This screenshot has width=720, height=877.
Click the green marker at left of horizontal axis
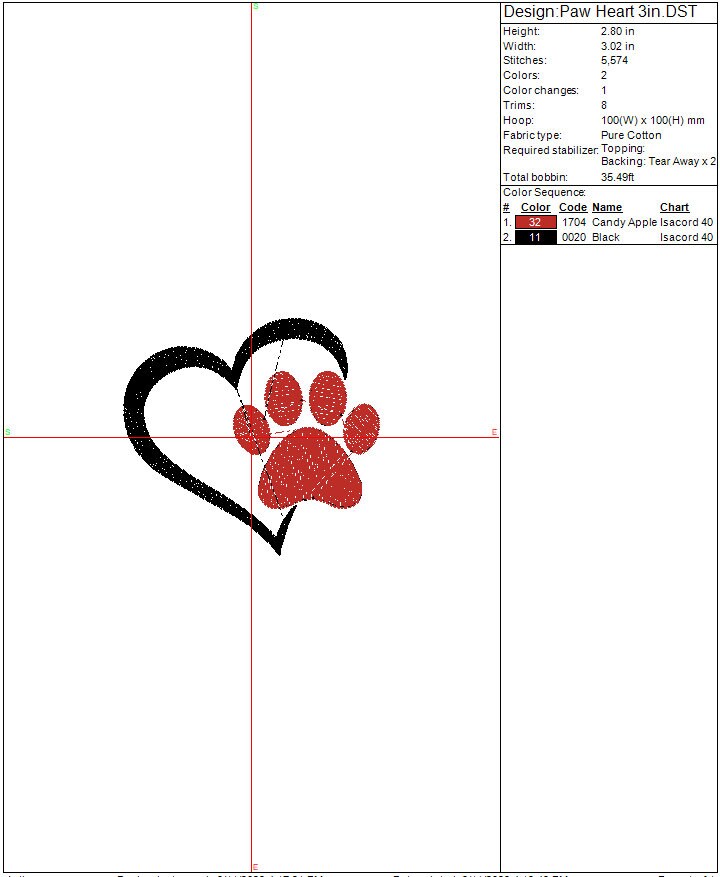7,432
